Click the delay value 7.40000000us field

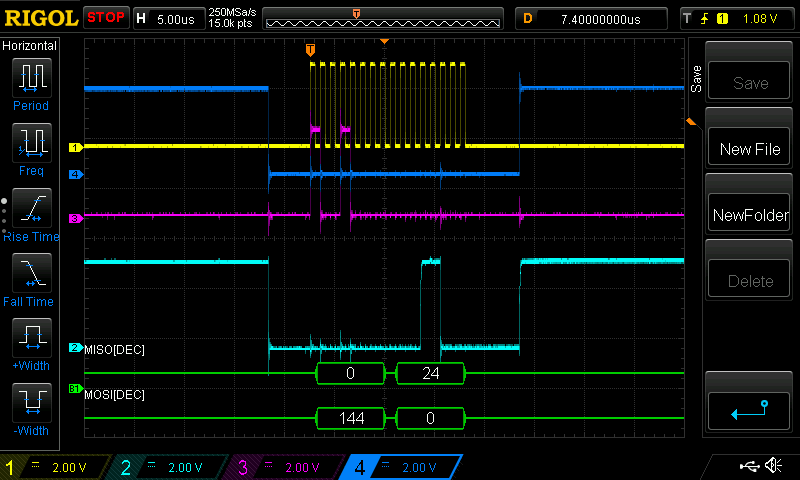[x=601, y=19]
